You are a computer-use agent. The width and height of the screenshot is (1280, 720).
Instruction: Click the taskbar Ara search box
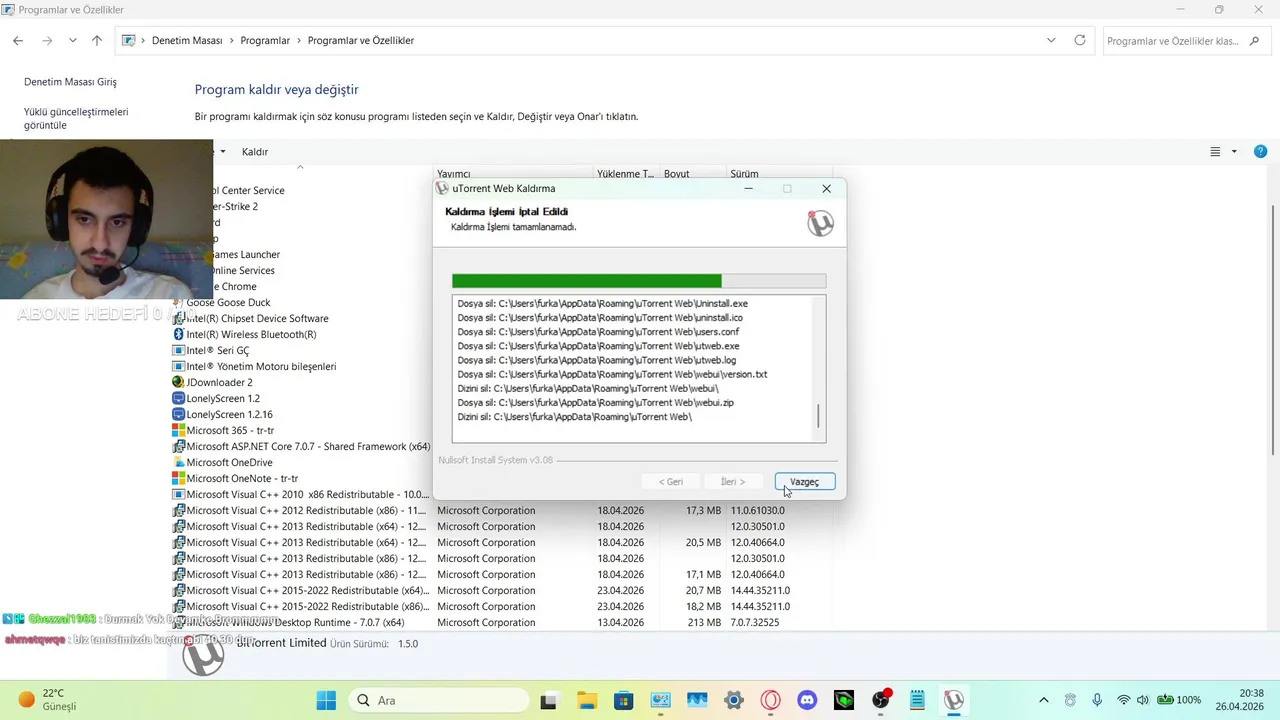[437, 700]
